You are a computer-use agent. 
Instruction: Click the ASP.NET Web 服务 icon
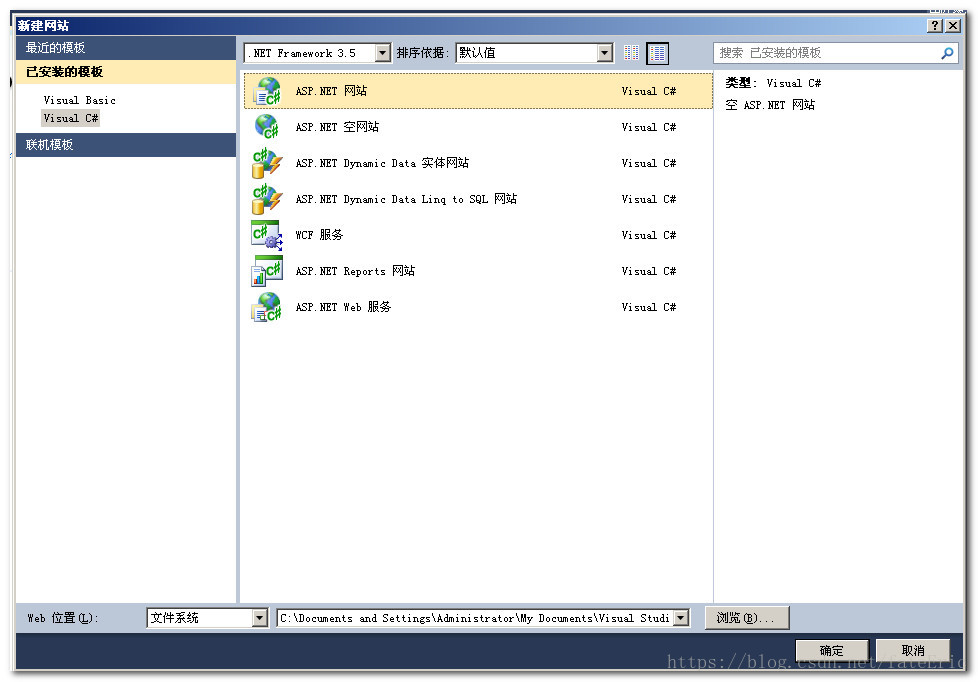(x=267, y=307)
